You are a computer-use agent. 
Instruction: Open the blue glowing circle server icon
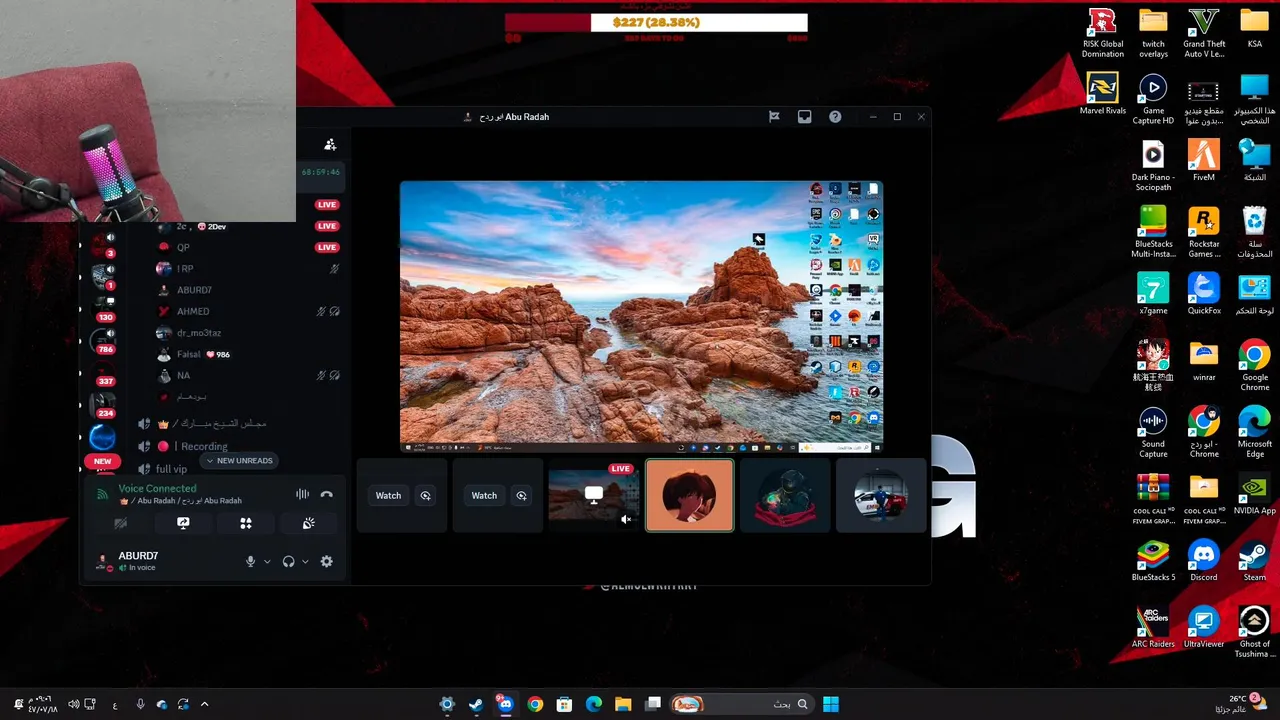point(102,437)
